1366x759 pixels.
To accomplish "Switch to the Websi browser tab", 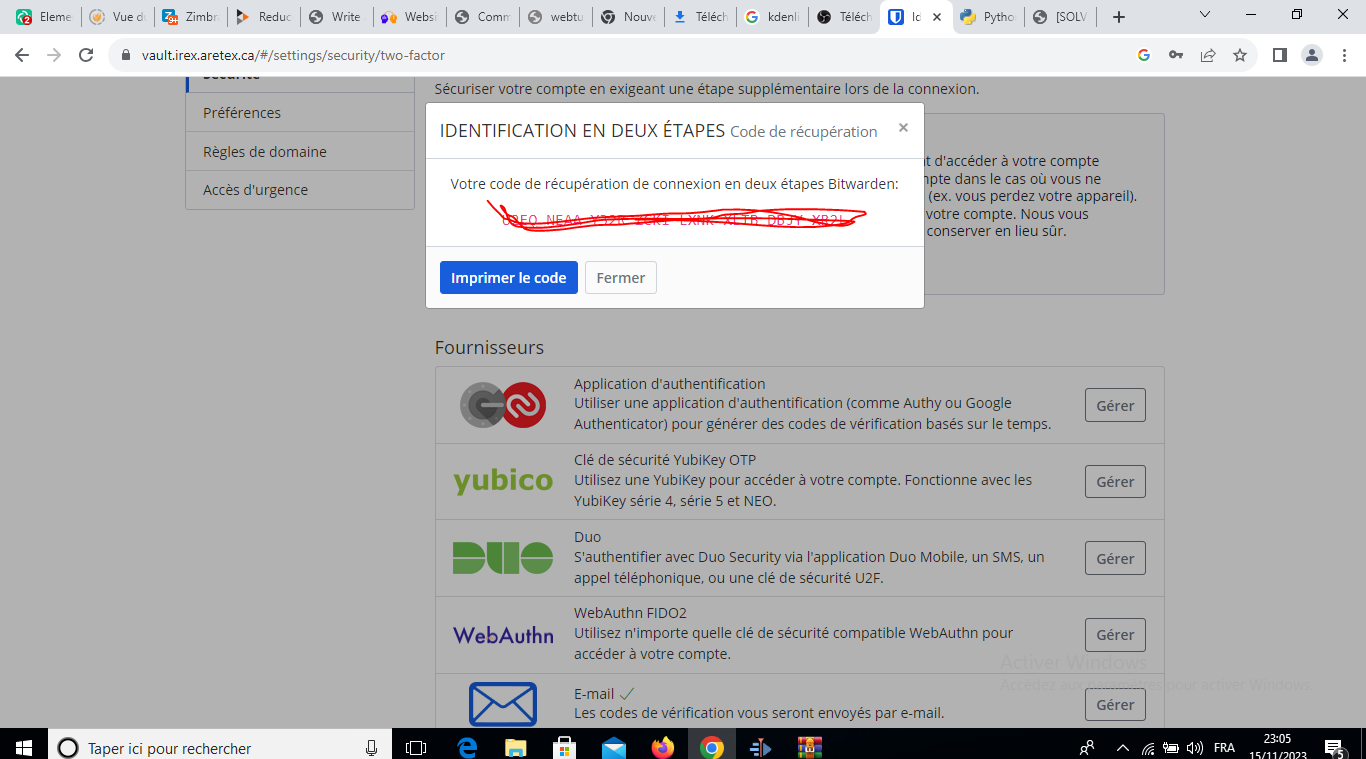I will (409, 17).
